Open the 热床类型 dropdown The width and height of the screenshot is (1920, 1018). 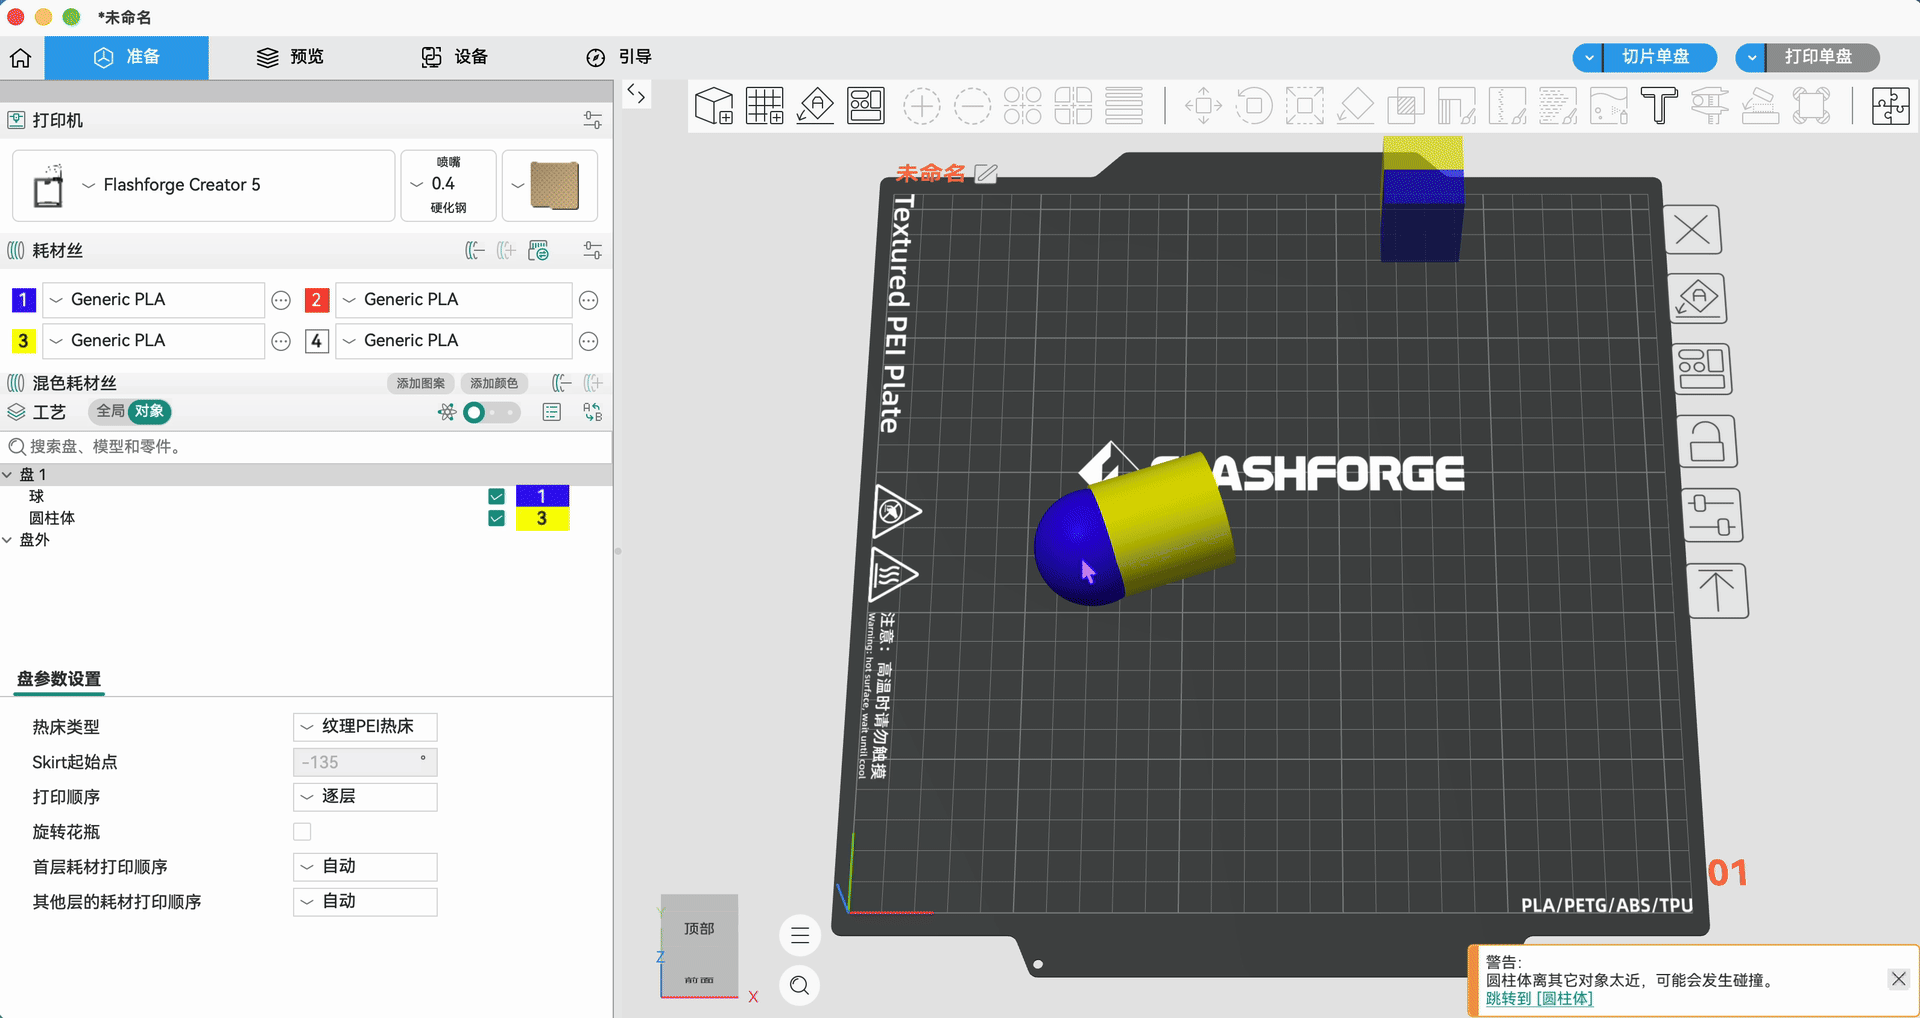tap(365, 727)
